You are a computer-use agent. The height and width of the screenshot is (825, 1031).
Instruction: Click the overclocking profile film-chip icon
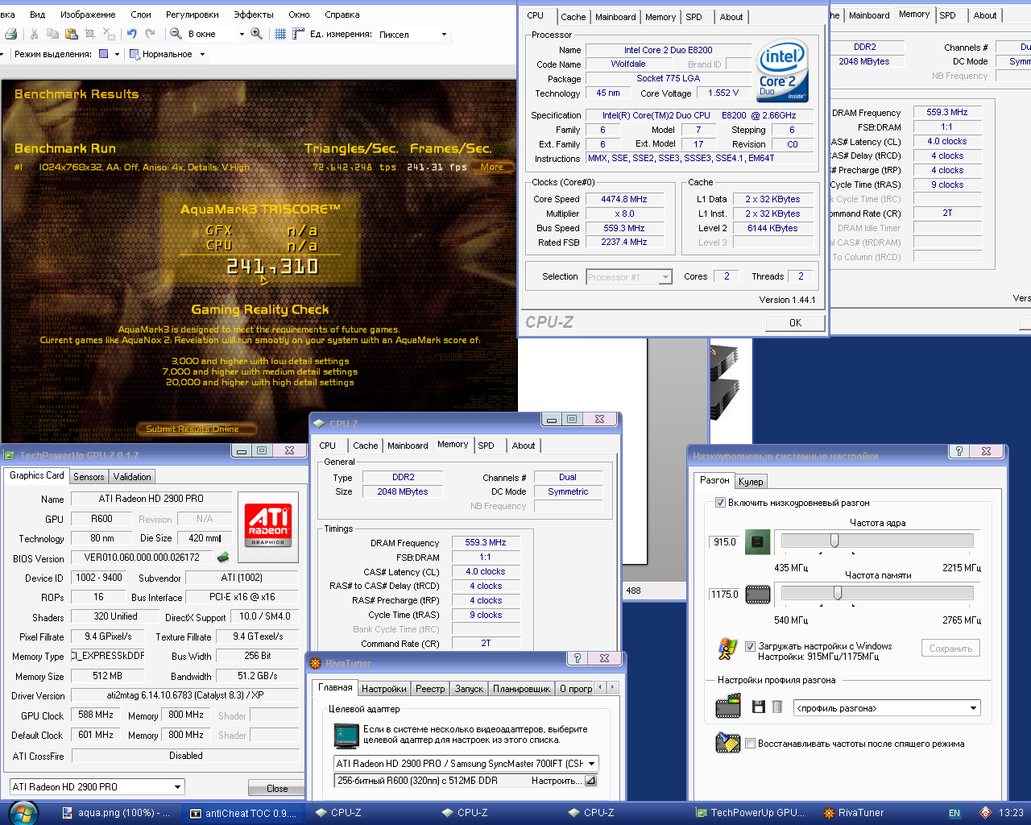tap(728, 707)
